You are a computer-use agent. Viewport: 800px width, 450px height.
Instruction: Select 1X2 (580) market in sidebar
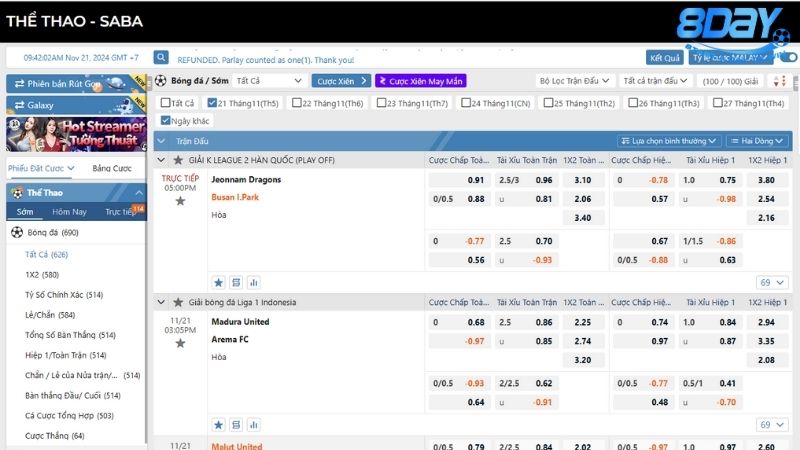(x=42, y=274)
